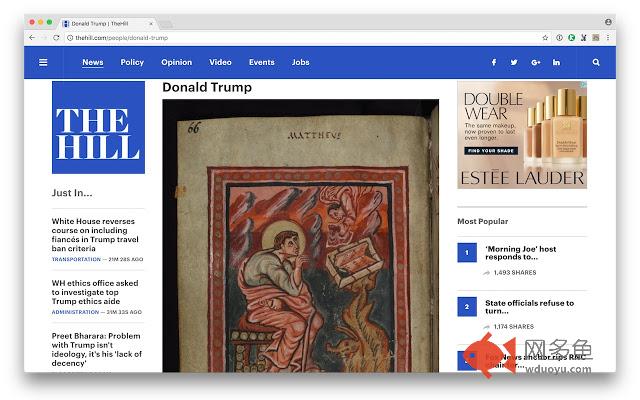Click the green circular extension icon

pyautogui.click(x=571, y=38)
